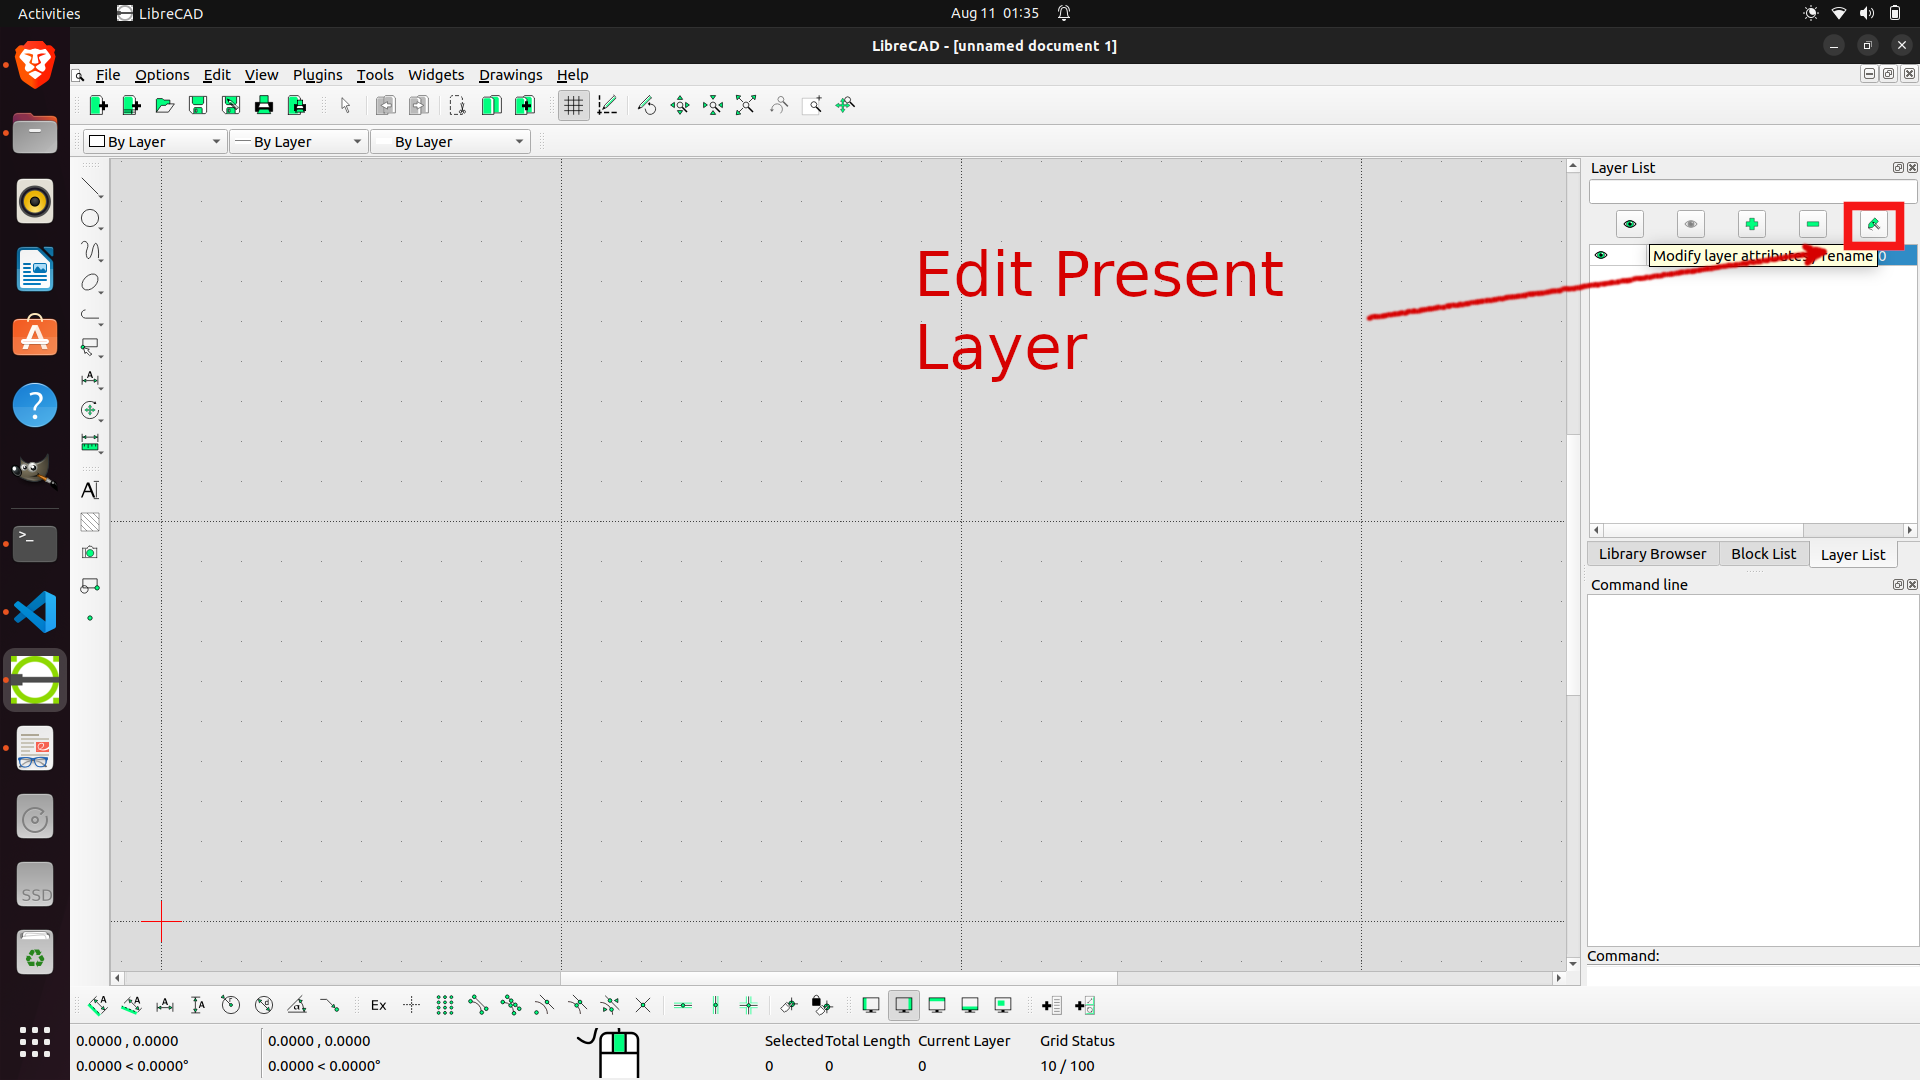Switch to the Library Browser tab
The height and width of the screenshot is (1080, 1920).
tap(1652, 553)
